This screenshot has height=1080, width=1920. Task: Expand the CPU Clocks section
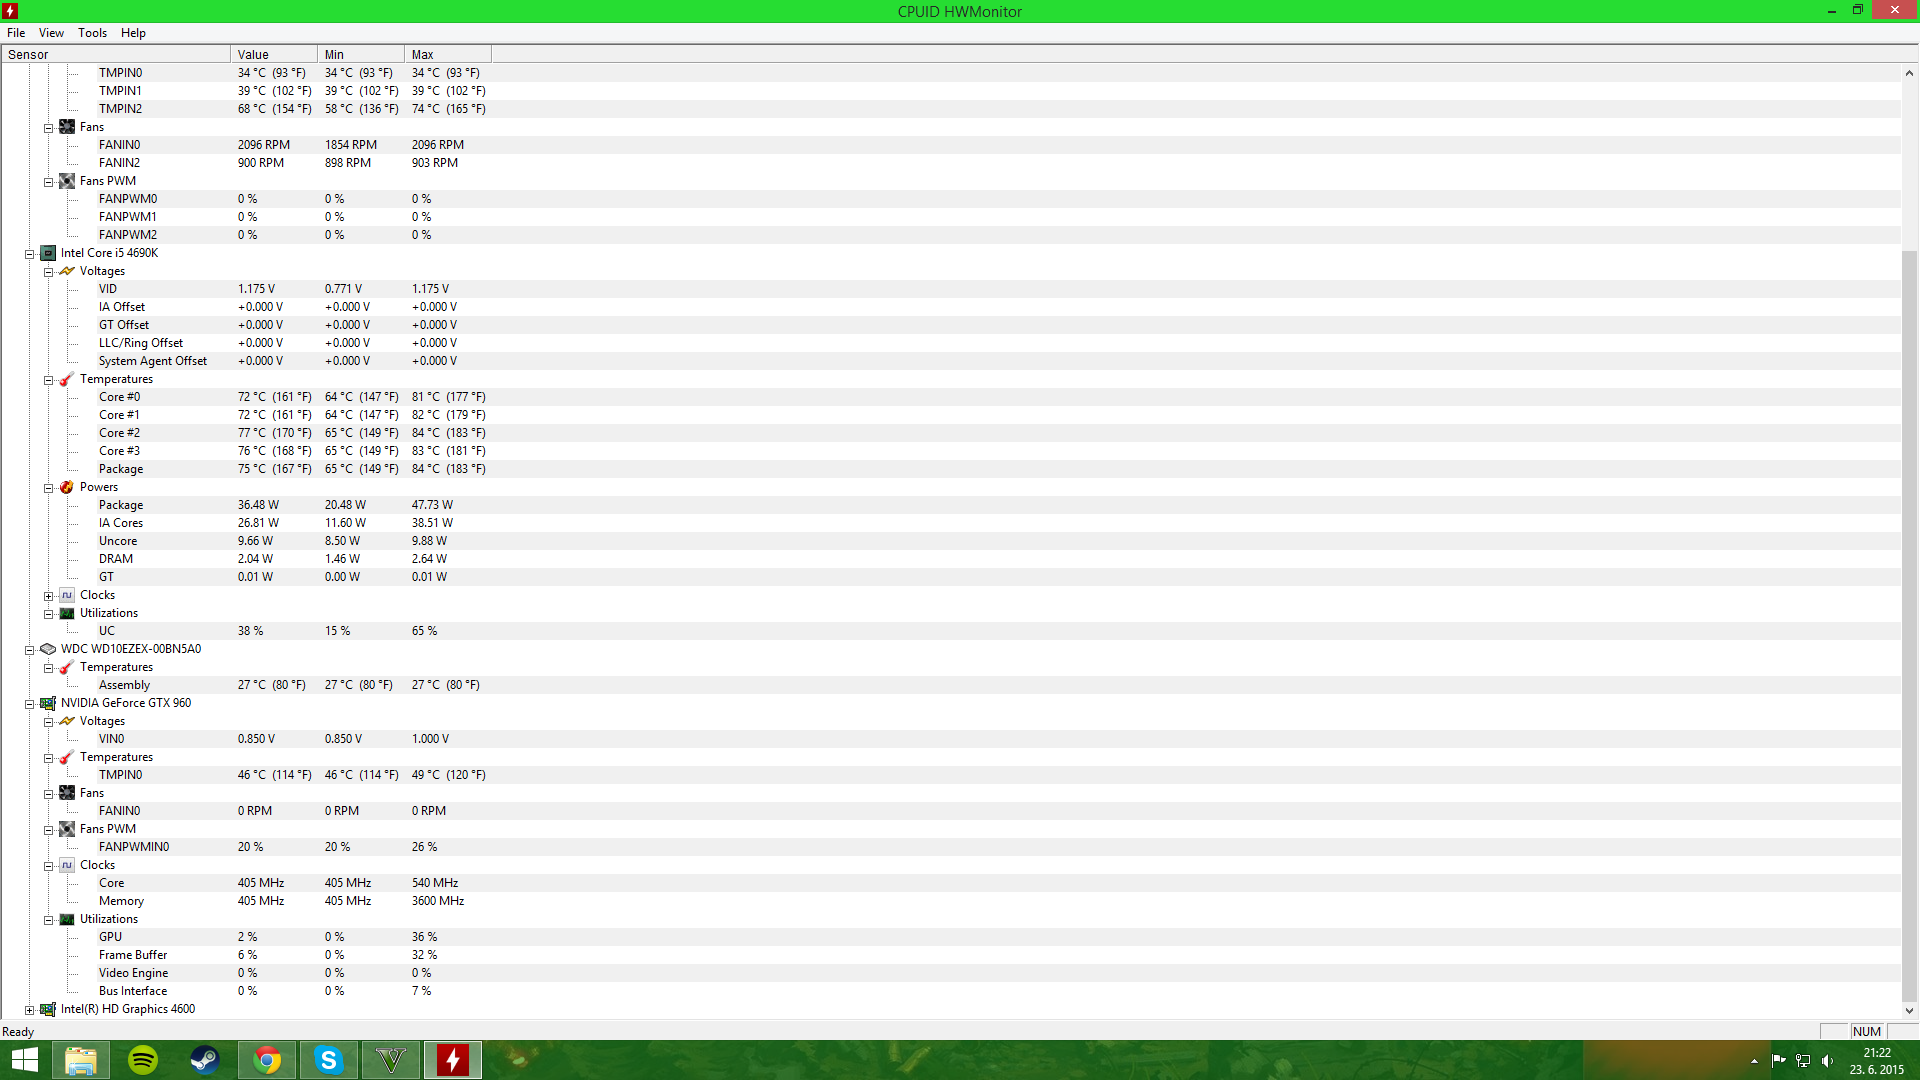click(x=48, y=596)
